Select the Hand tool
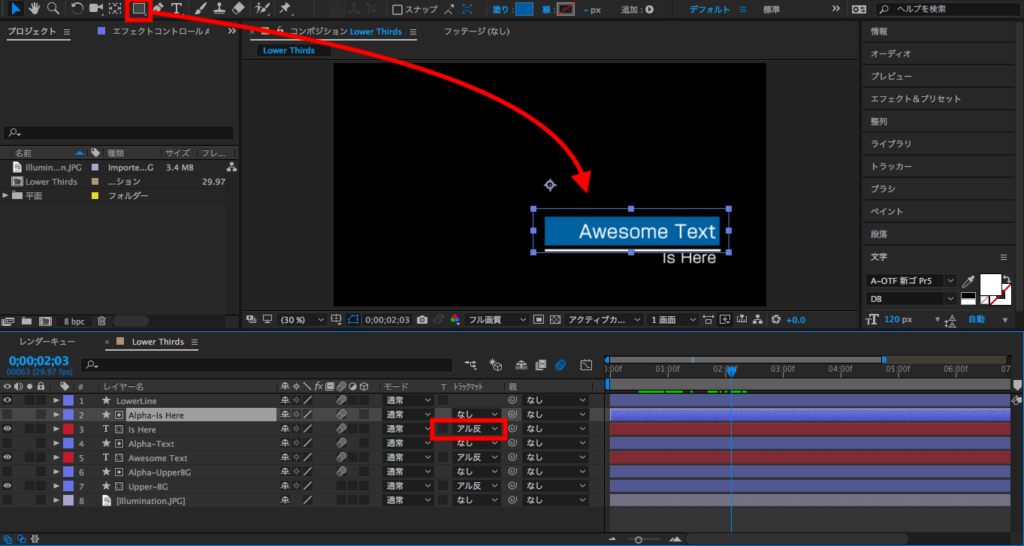The width and height of the screenshot is (1024, 546). (x=32, y=9)
